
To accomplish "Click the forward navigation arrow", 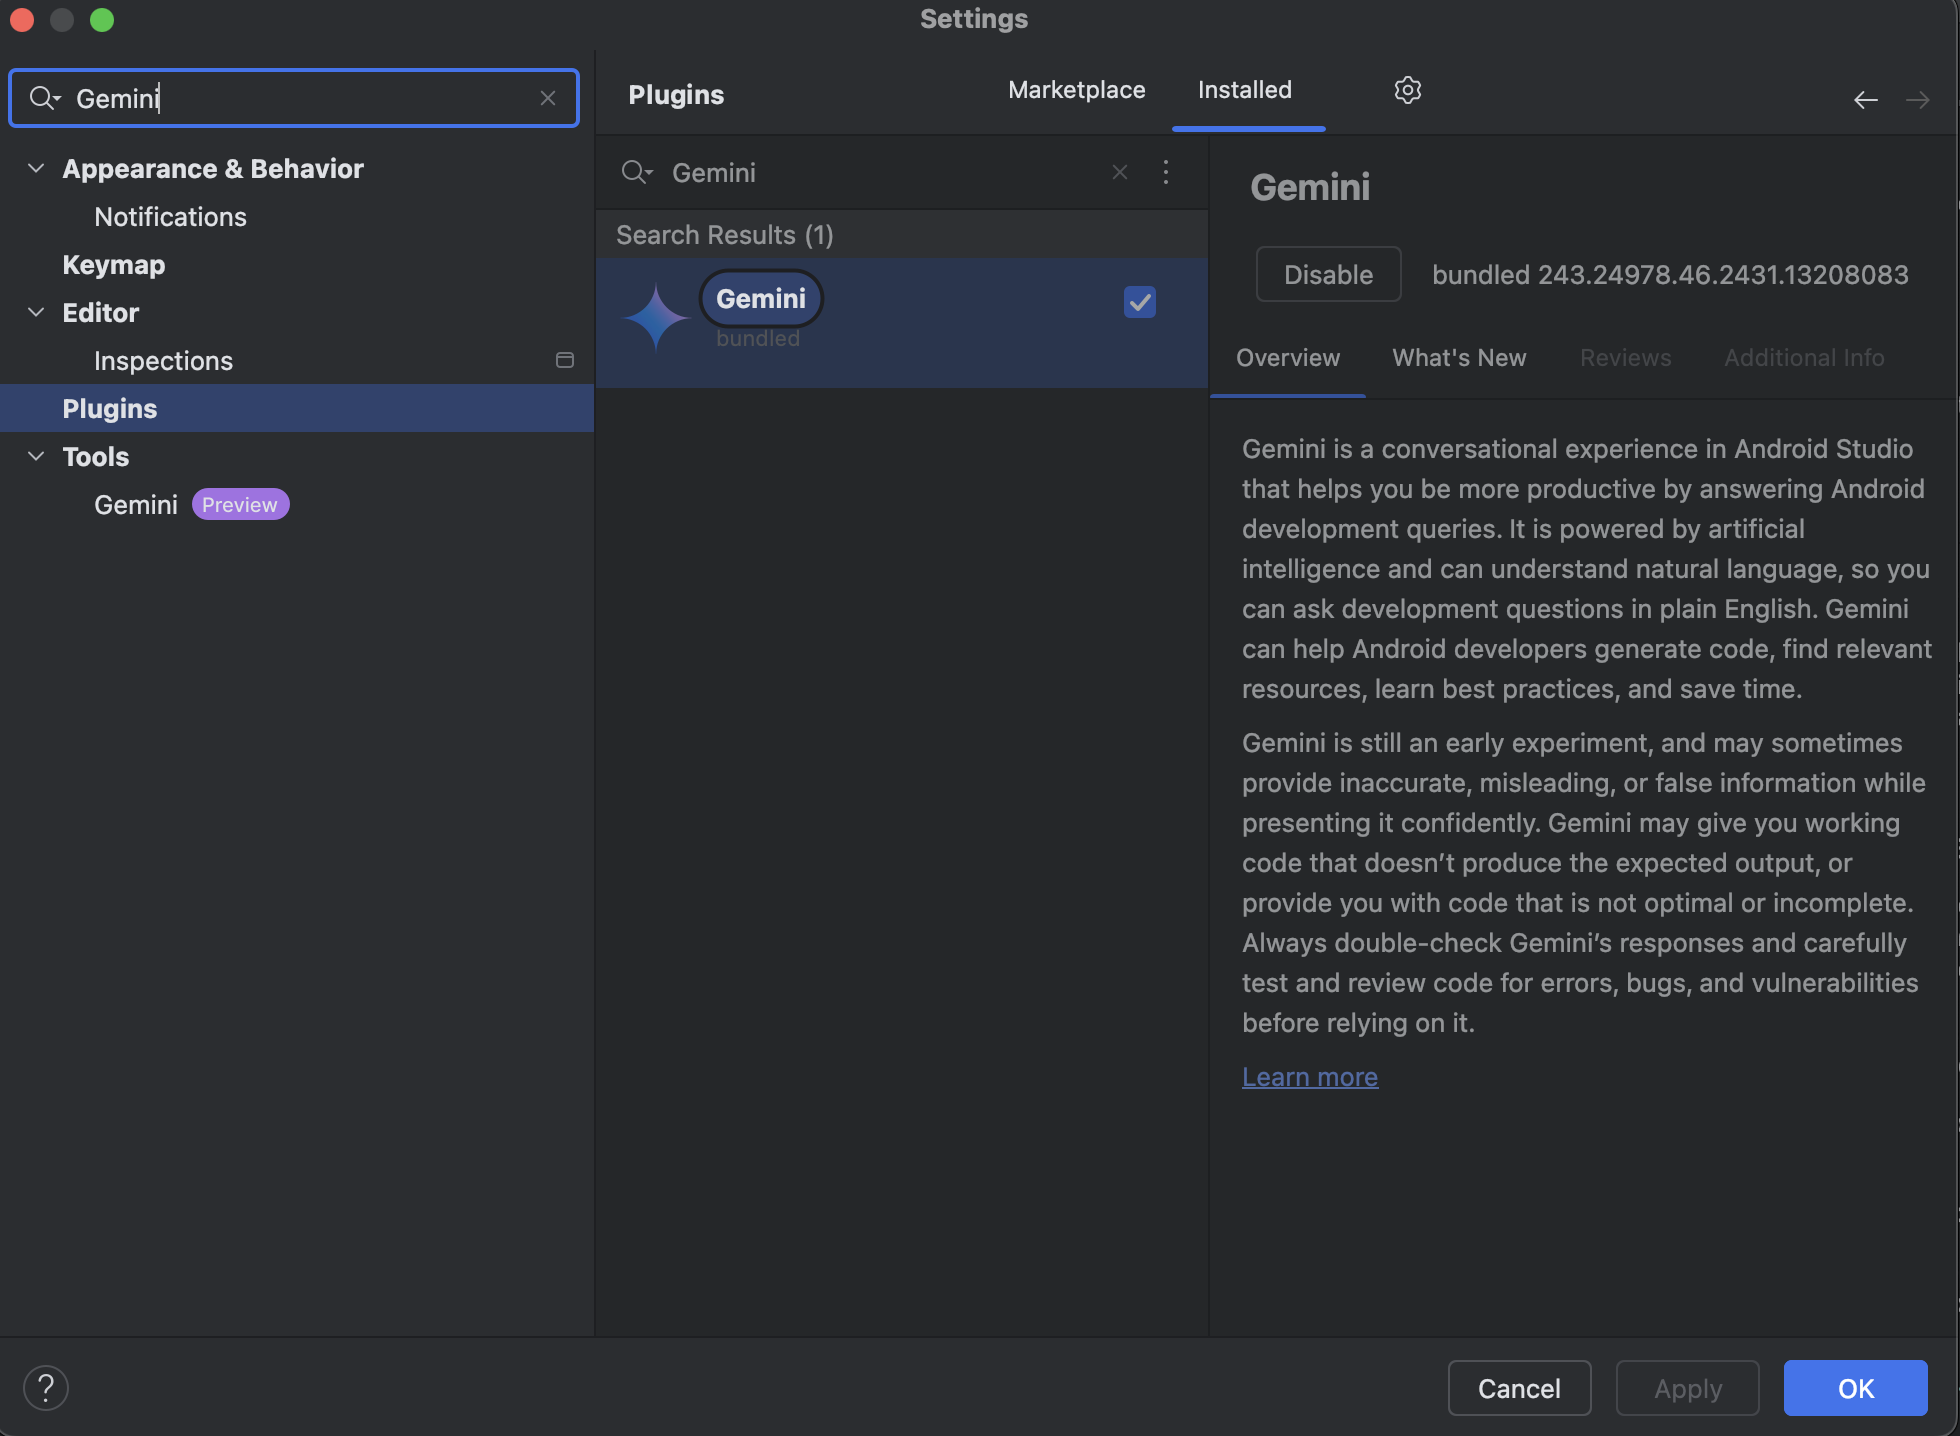I will pyautogui.click(x=1917, y=100).
